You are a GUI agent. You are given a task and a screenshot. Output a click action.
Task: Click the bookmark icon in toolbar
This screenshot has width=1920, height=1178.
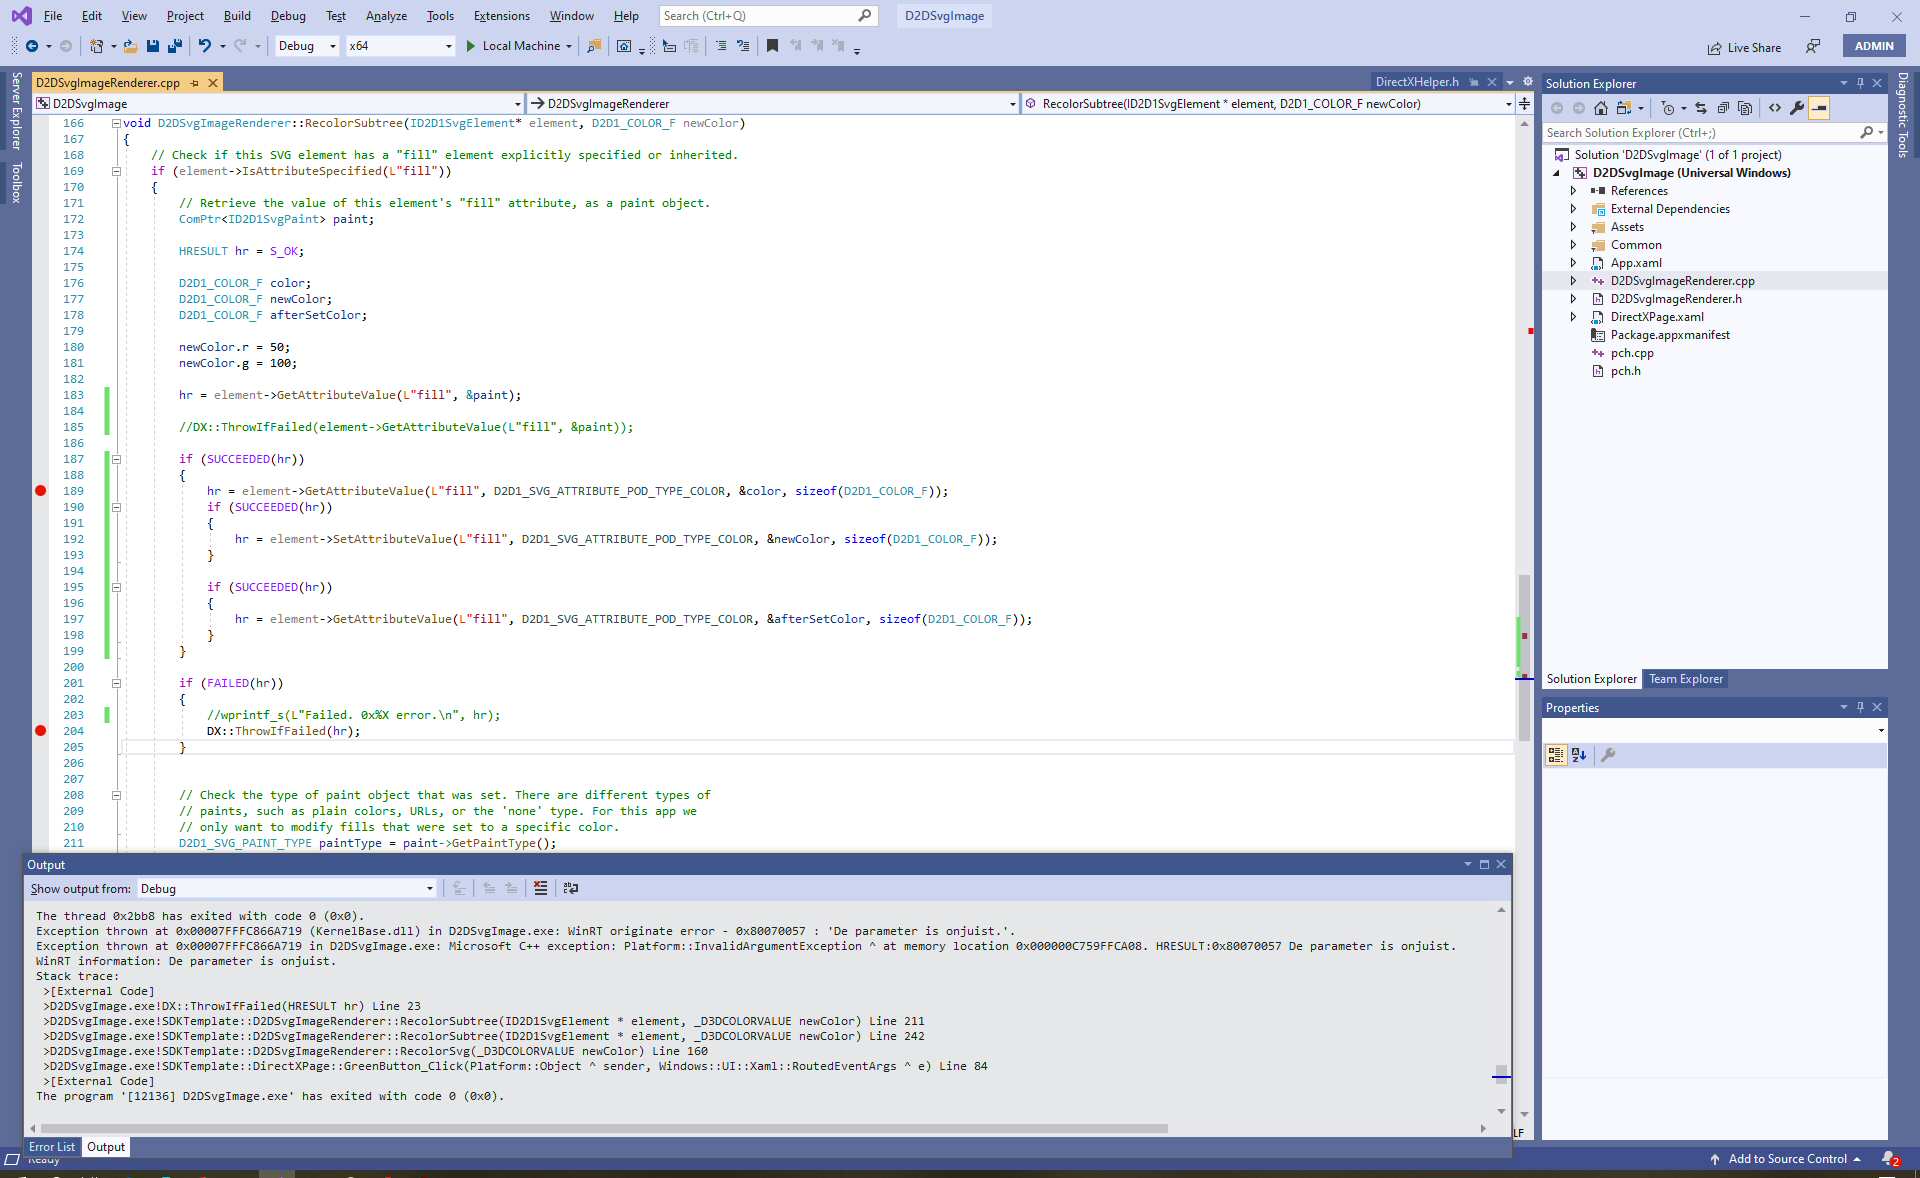click(772, 46)
